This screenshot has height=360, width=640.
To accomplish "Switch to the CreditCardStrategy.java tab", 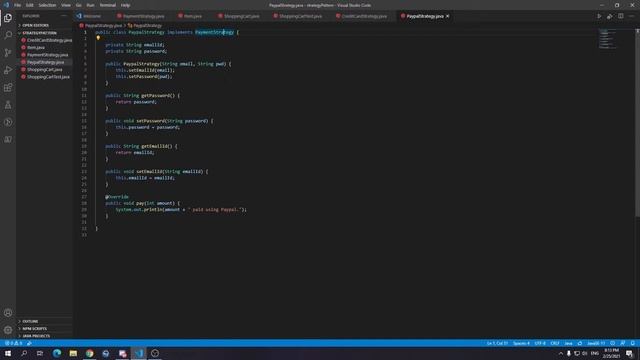I will pyautogui.click(x=364, y=16).
